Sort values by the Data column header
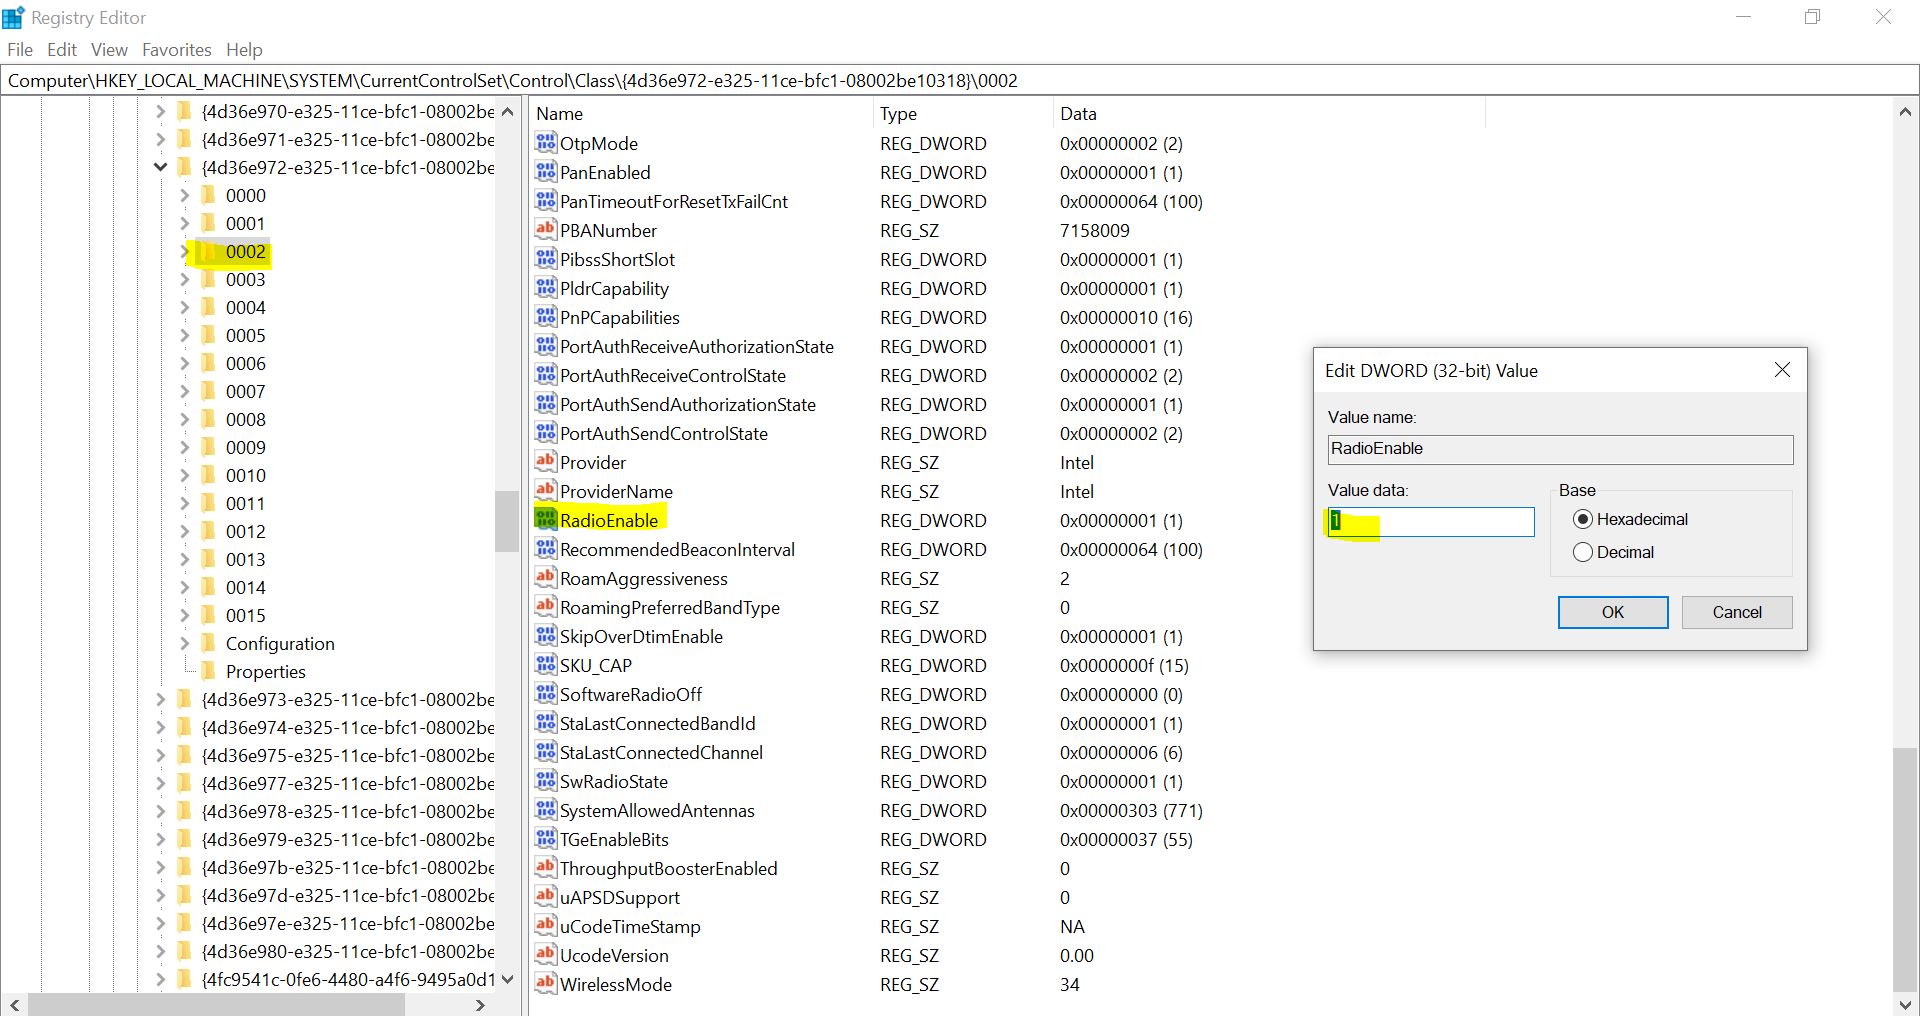This screenshot has height=1016, width=1920. pyautogui.click(x=1269, y=113)
